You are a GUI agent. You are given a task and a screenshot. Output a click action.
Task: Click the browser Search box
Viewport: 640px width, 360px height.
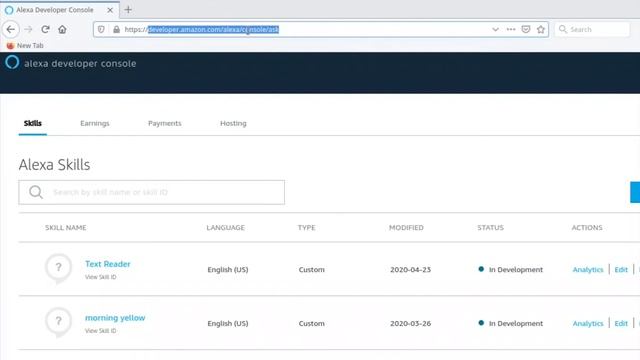(x=592, y=29)
